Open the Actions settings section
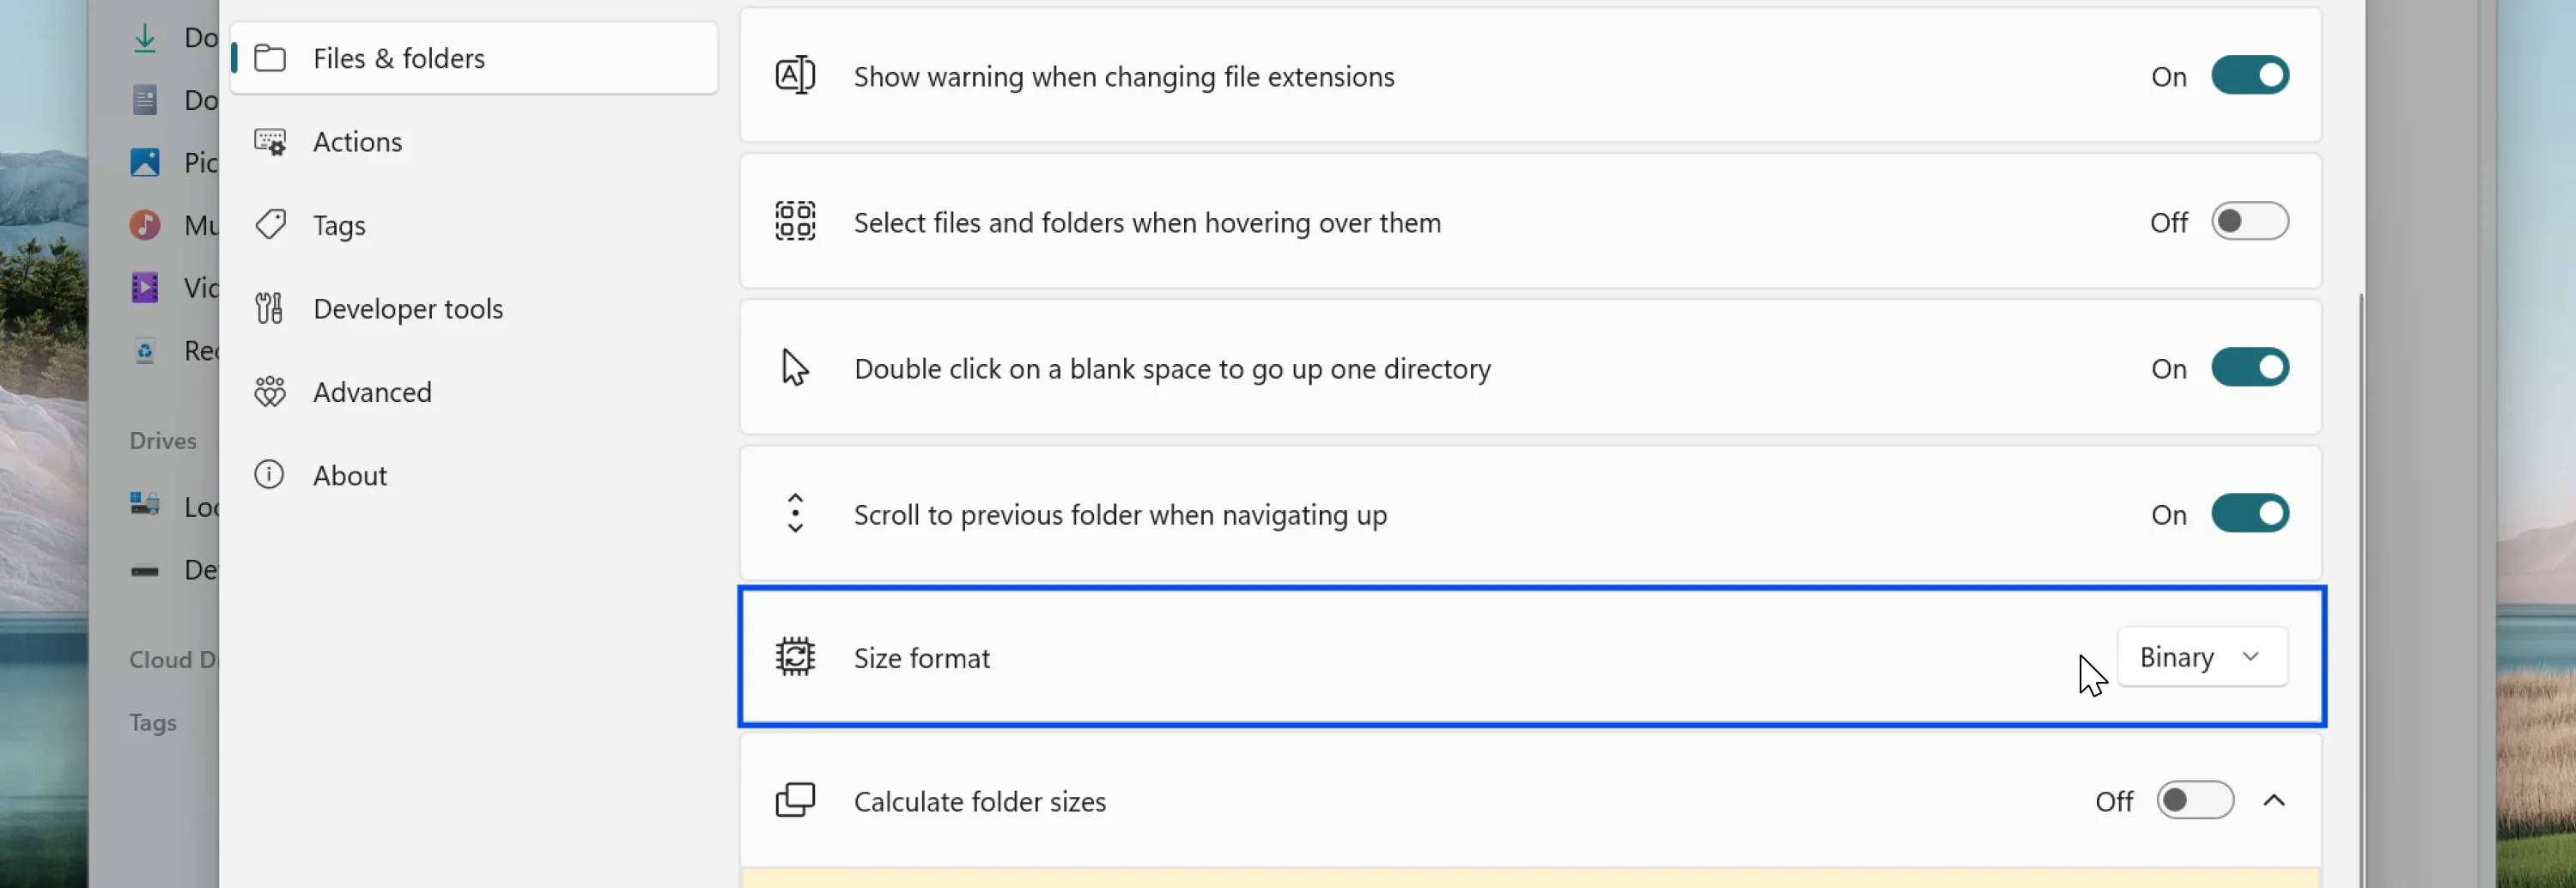The height and width of the screenshot is (888, 2576). tap(357, 141)
